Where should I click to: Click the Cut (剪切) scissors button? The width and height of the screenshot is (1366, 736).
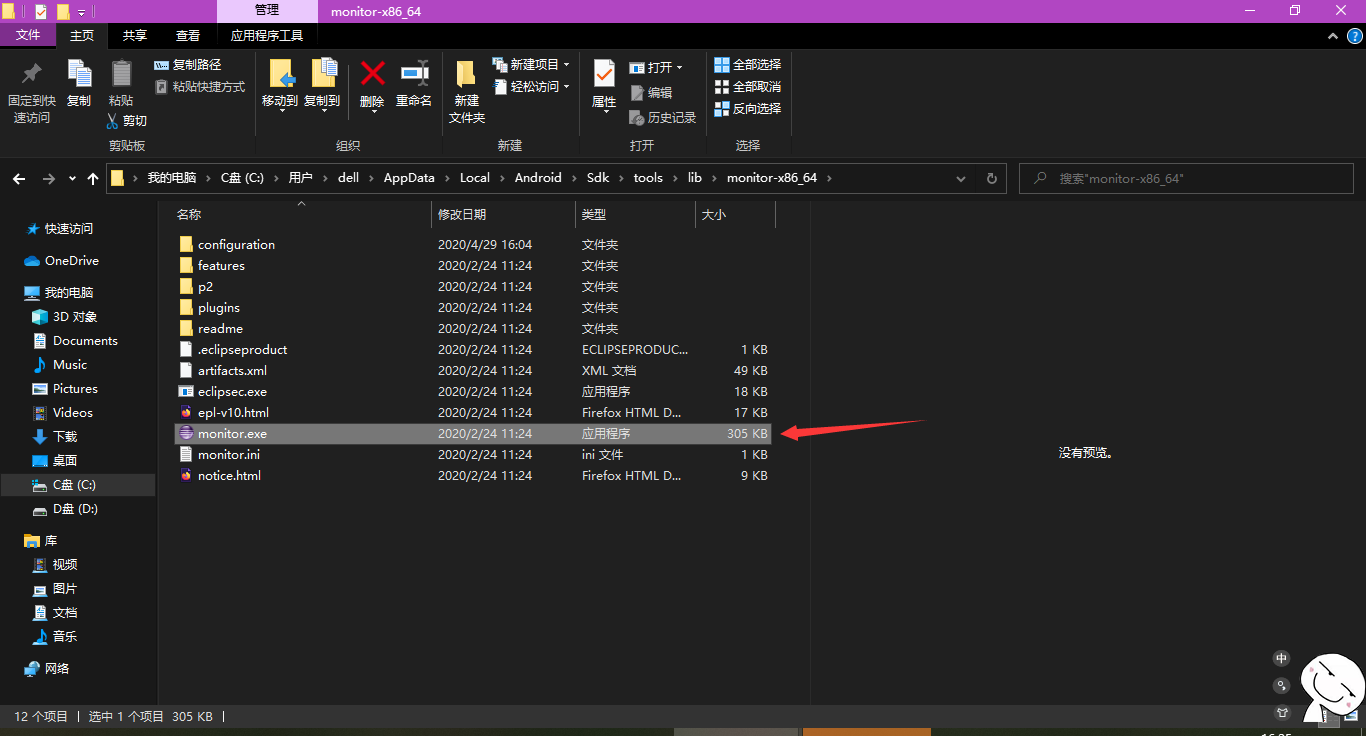[127, 121]
